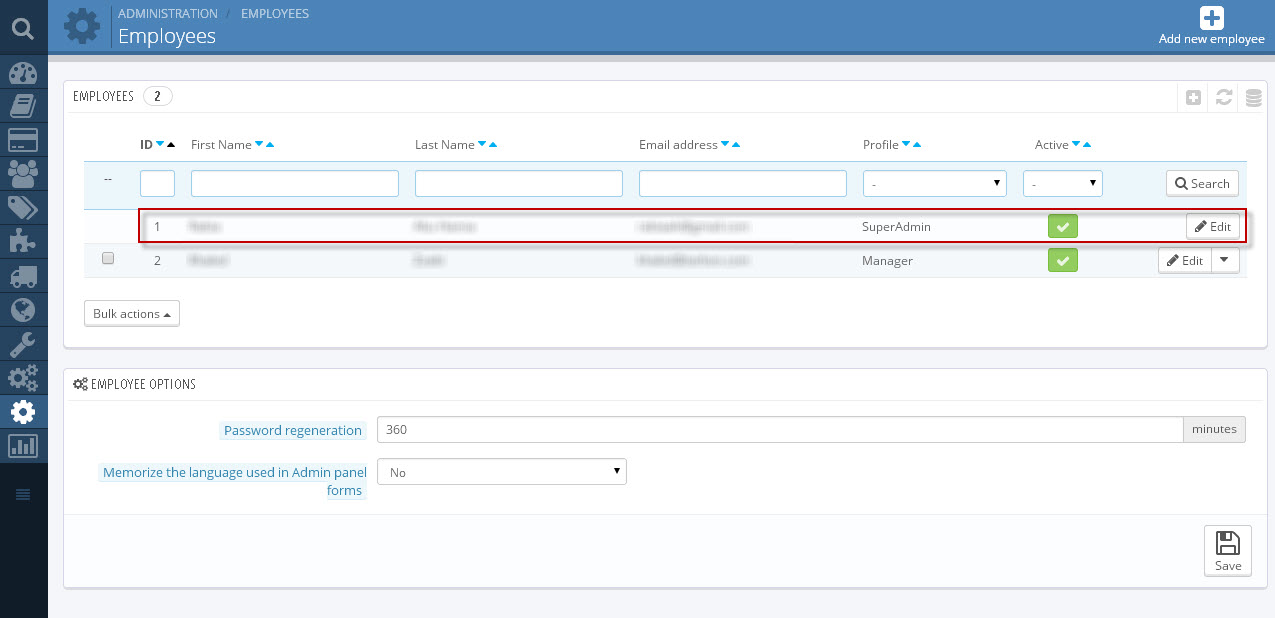Click the Password regeneration field showing 360
The image size is (1275, 618).
coord(780,429)
